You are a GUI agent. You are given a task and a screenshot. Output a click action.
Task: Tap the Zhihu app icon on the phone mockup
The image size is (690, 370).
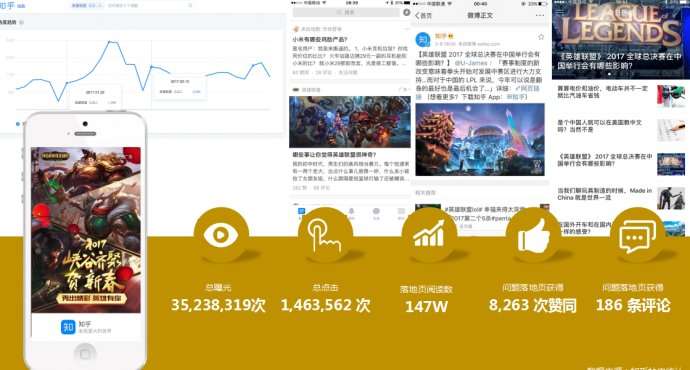[x=68, y=327]
